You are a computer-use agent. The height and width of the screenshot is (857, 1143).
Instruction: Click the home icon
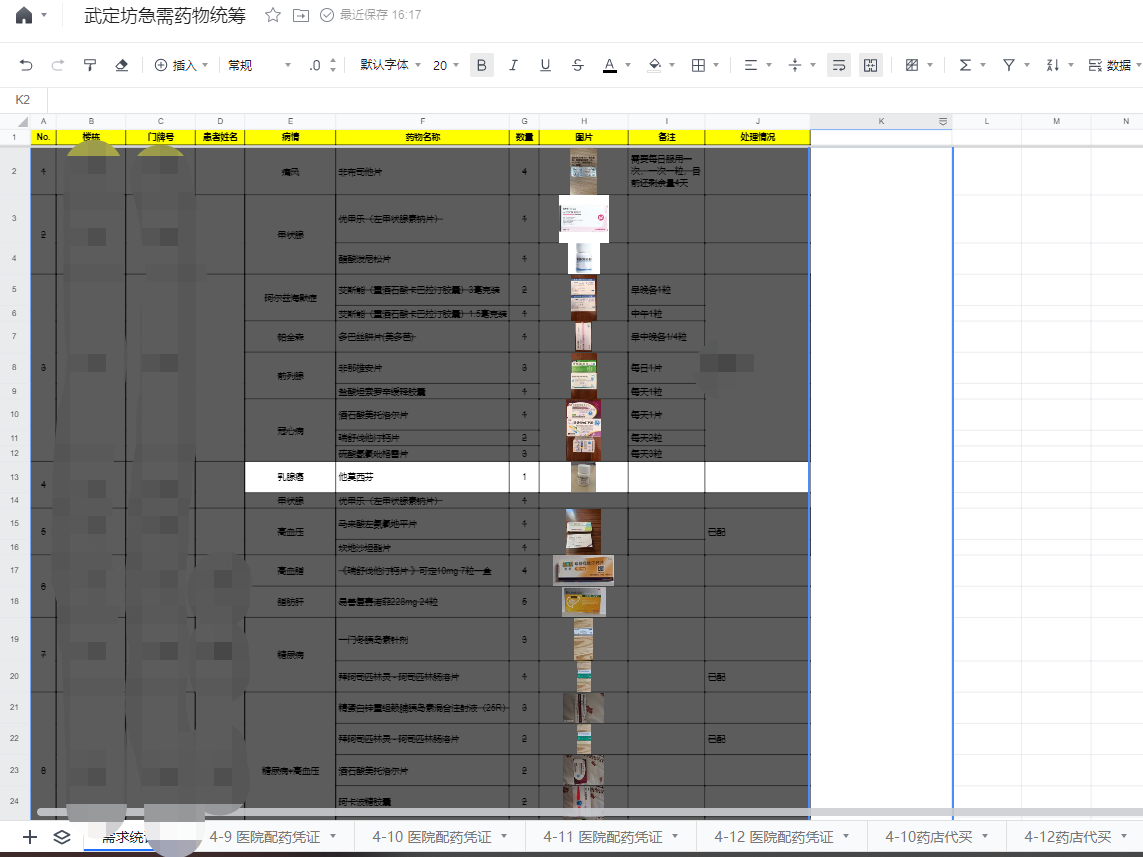(x=24, y=15)
